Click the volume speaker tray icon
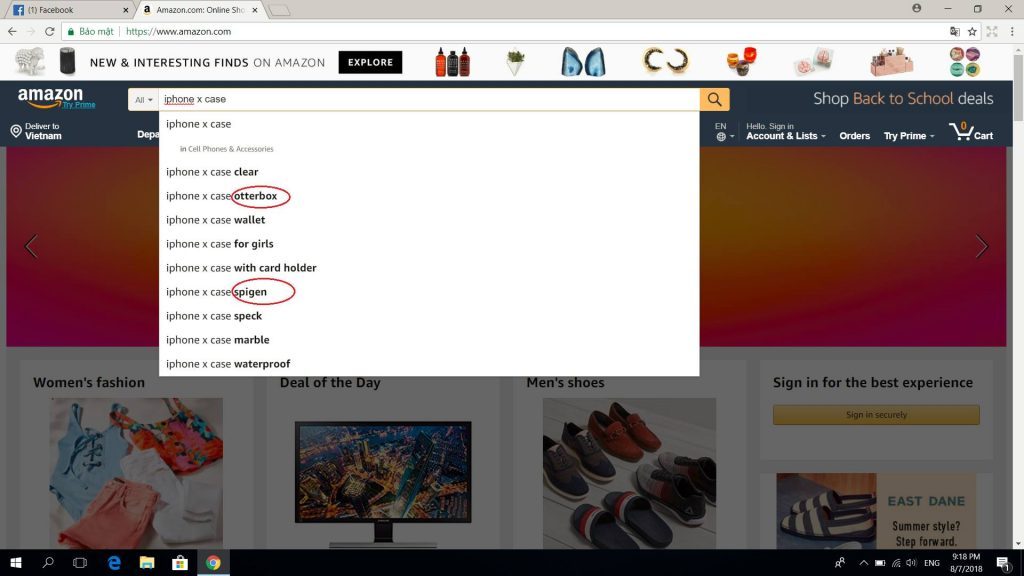This screenshot has height=576, width=1024. pyautogui.click(x=911, y=562)
